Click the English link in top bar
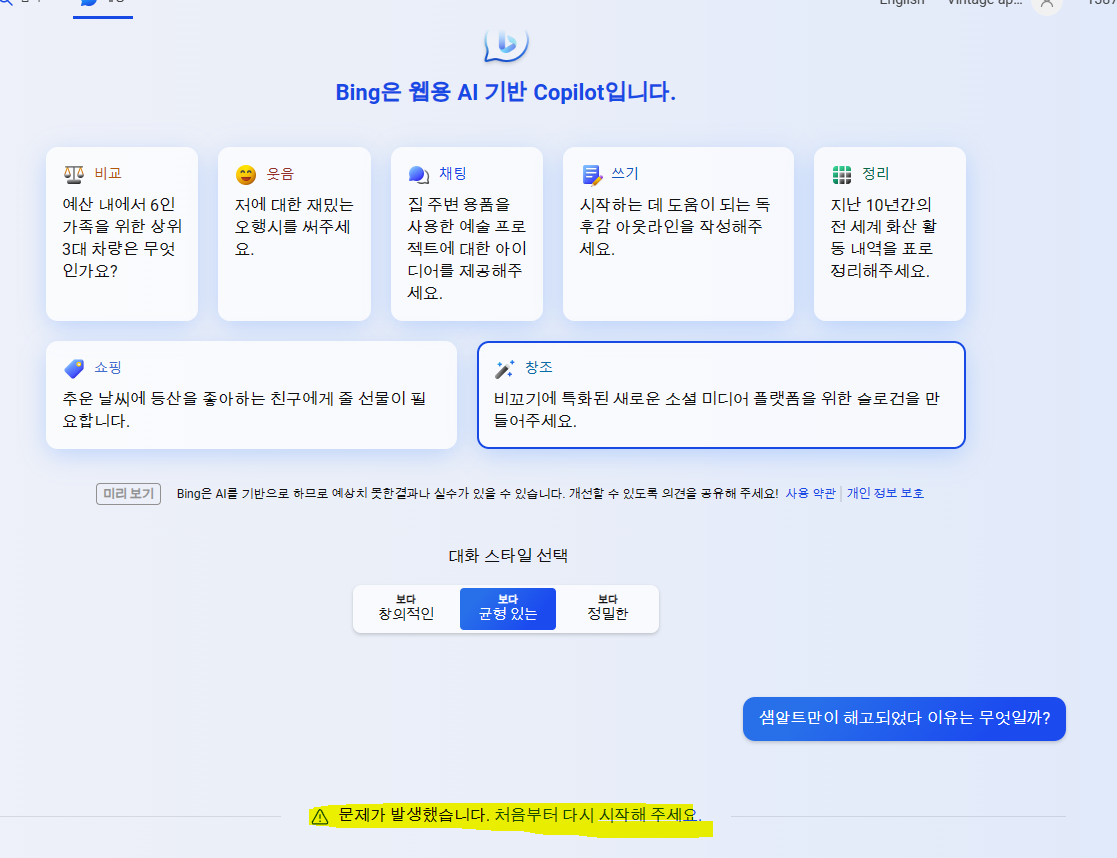 [x=902, y=3]
